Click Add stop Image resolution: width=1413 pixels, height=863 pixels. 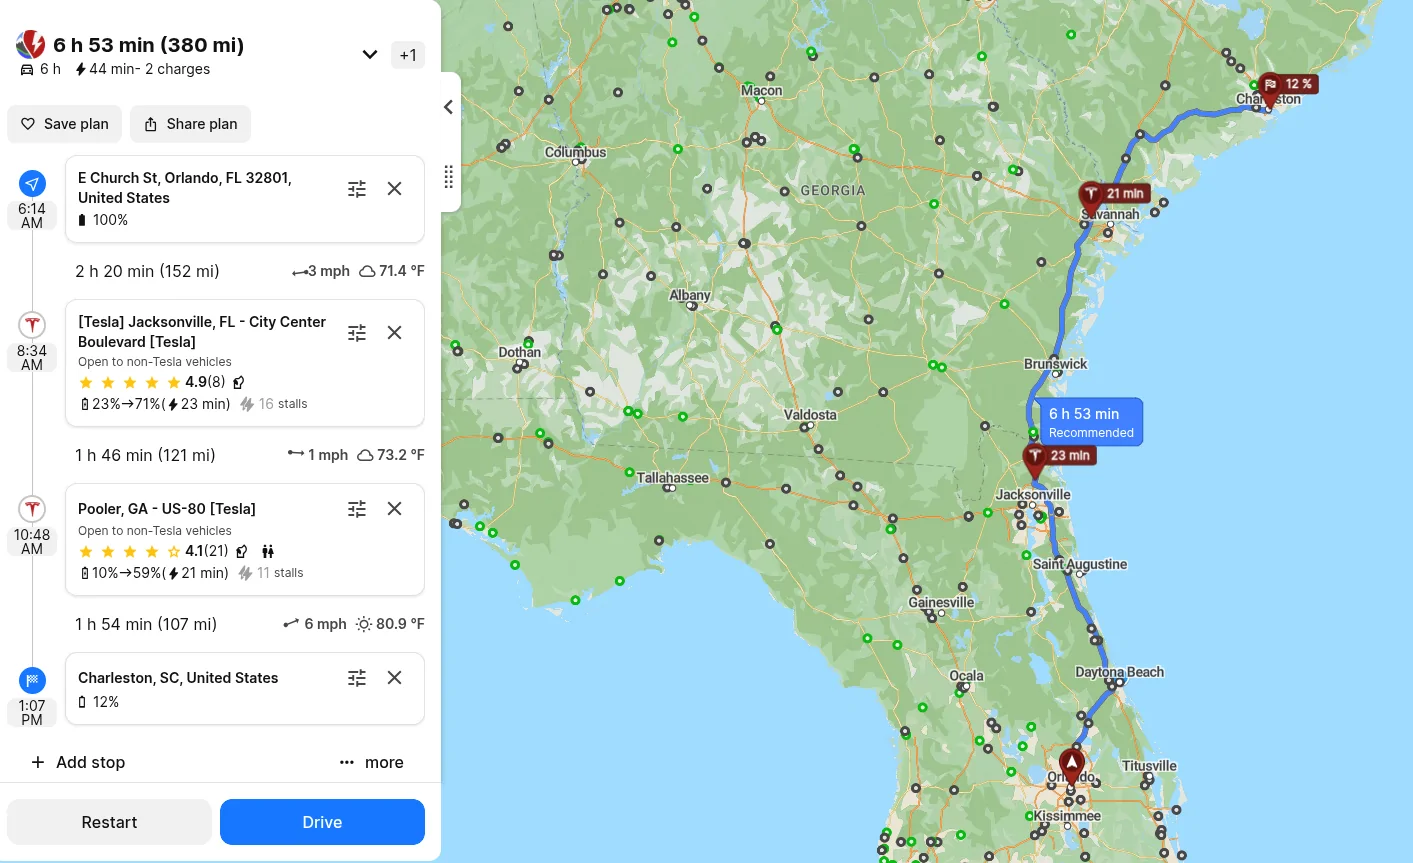78,762
